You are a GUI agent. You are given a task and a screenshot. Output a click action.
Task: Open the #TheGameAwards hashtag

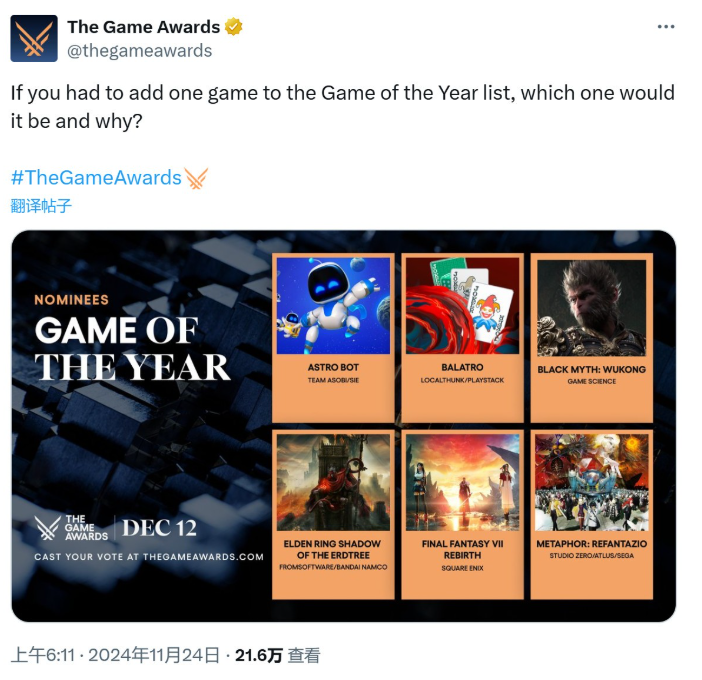pyautogui.click(x=96, y=178)
